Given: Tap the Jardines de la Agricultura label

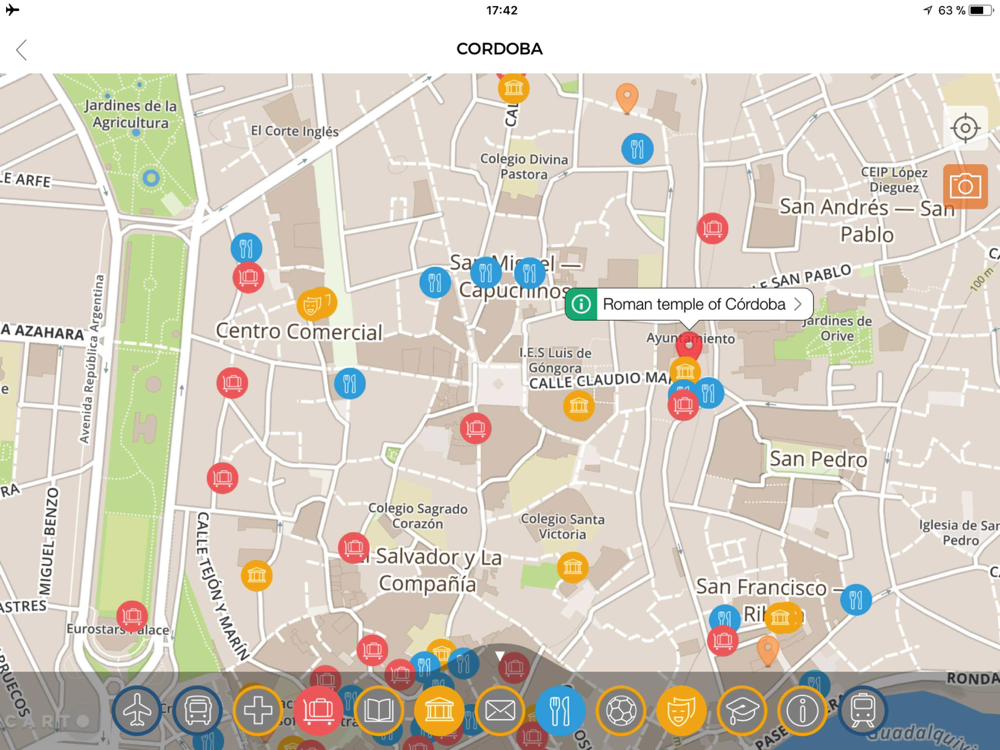Looking at the screenshot, I should click(x=131, y=114).
